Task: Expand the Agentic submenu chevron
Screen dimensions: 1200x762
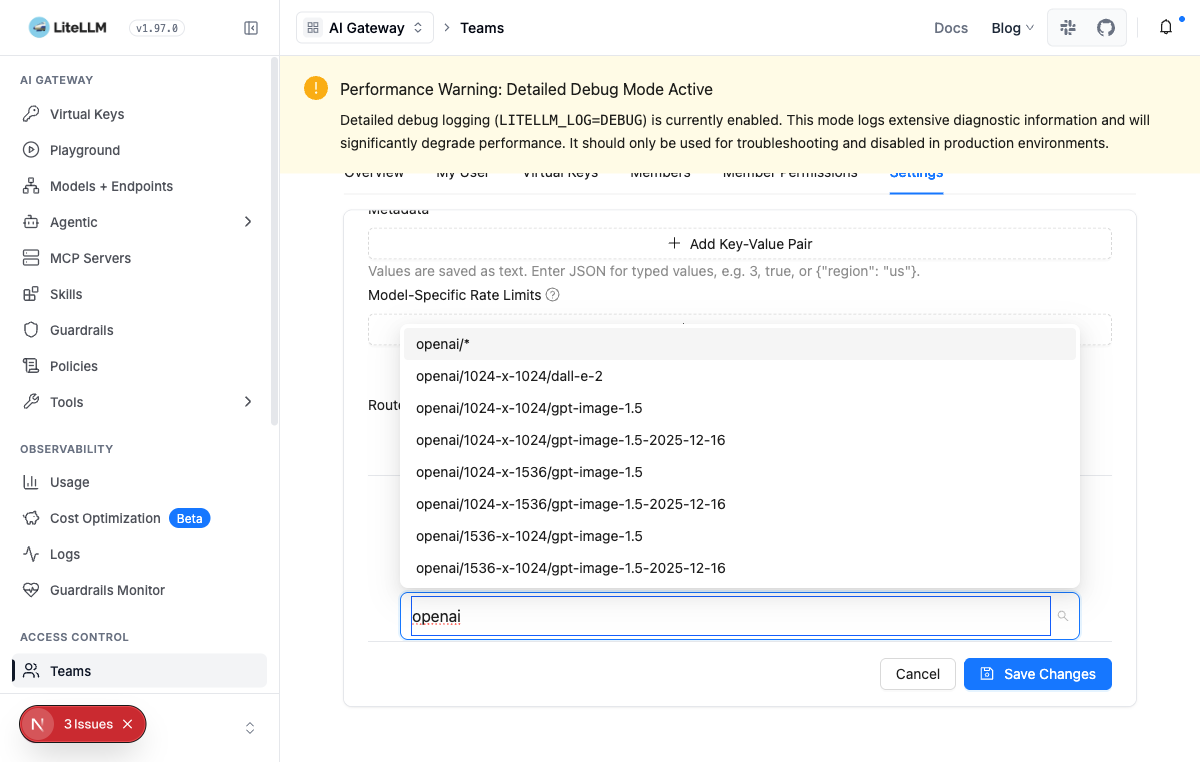Action: [x=248, y=222]
